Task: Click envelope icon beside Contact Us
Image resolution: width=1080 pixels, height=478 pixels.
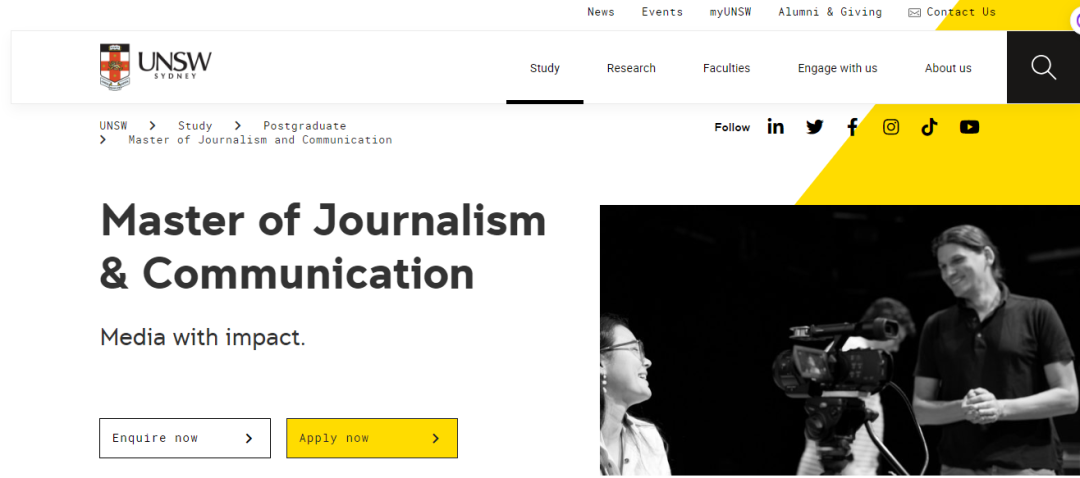Action: [914, 13]
